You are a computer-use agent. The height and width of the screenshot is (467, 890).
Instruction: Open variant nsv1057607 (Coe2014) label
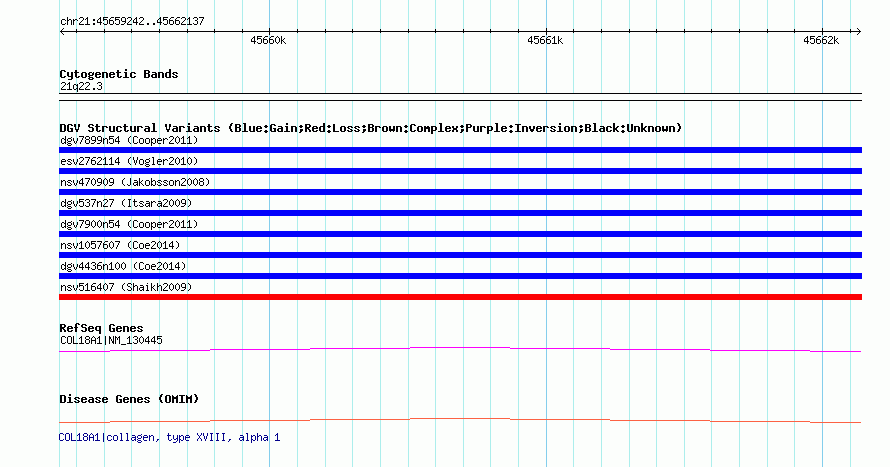(120, 245)
